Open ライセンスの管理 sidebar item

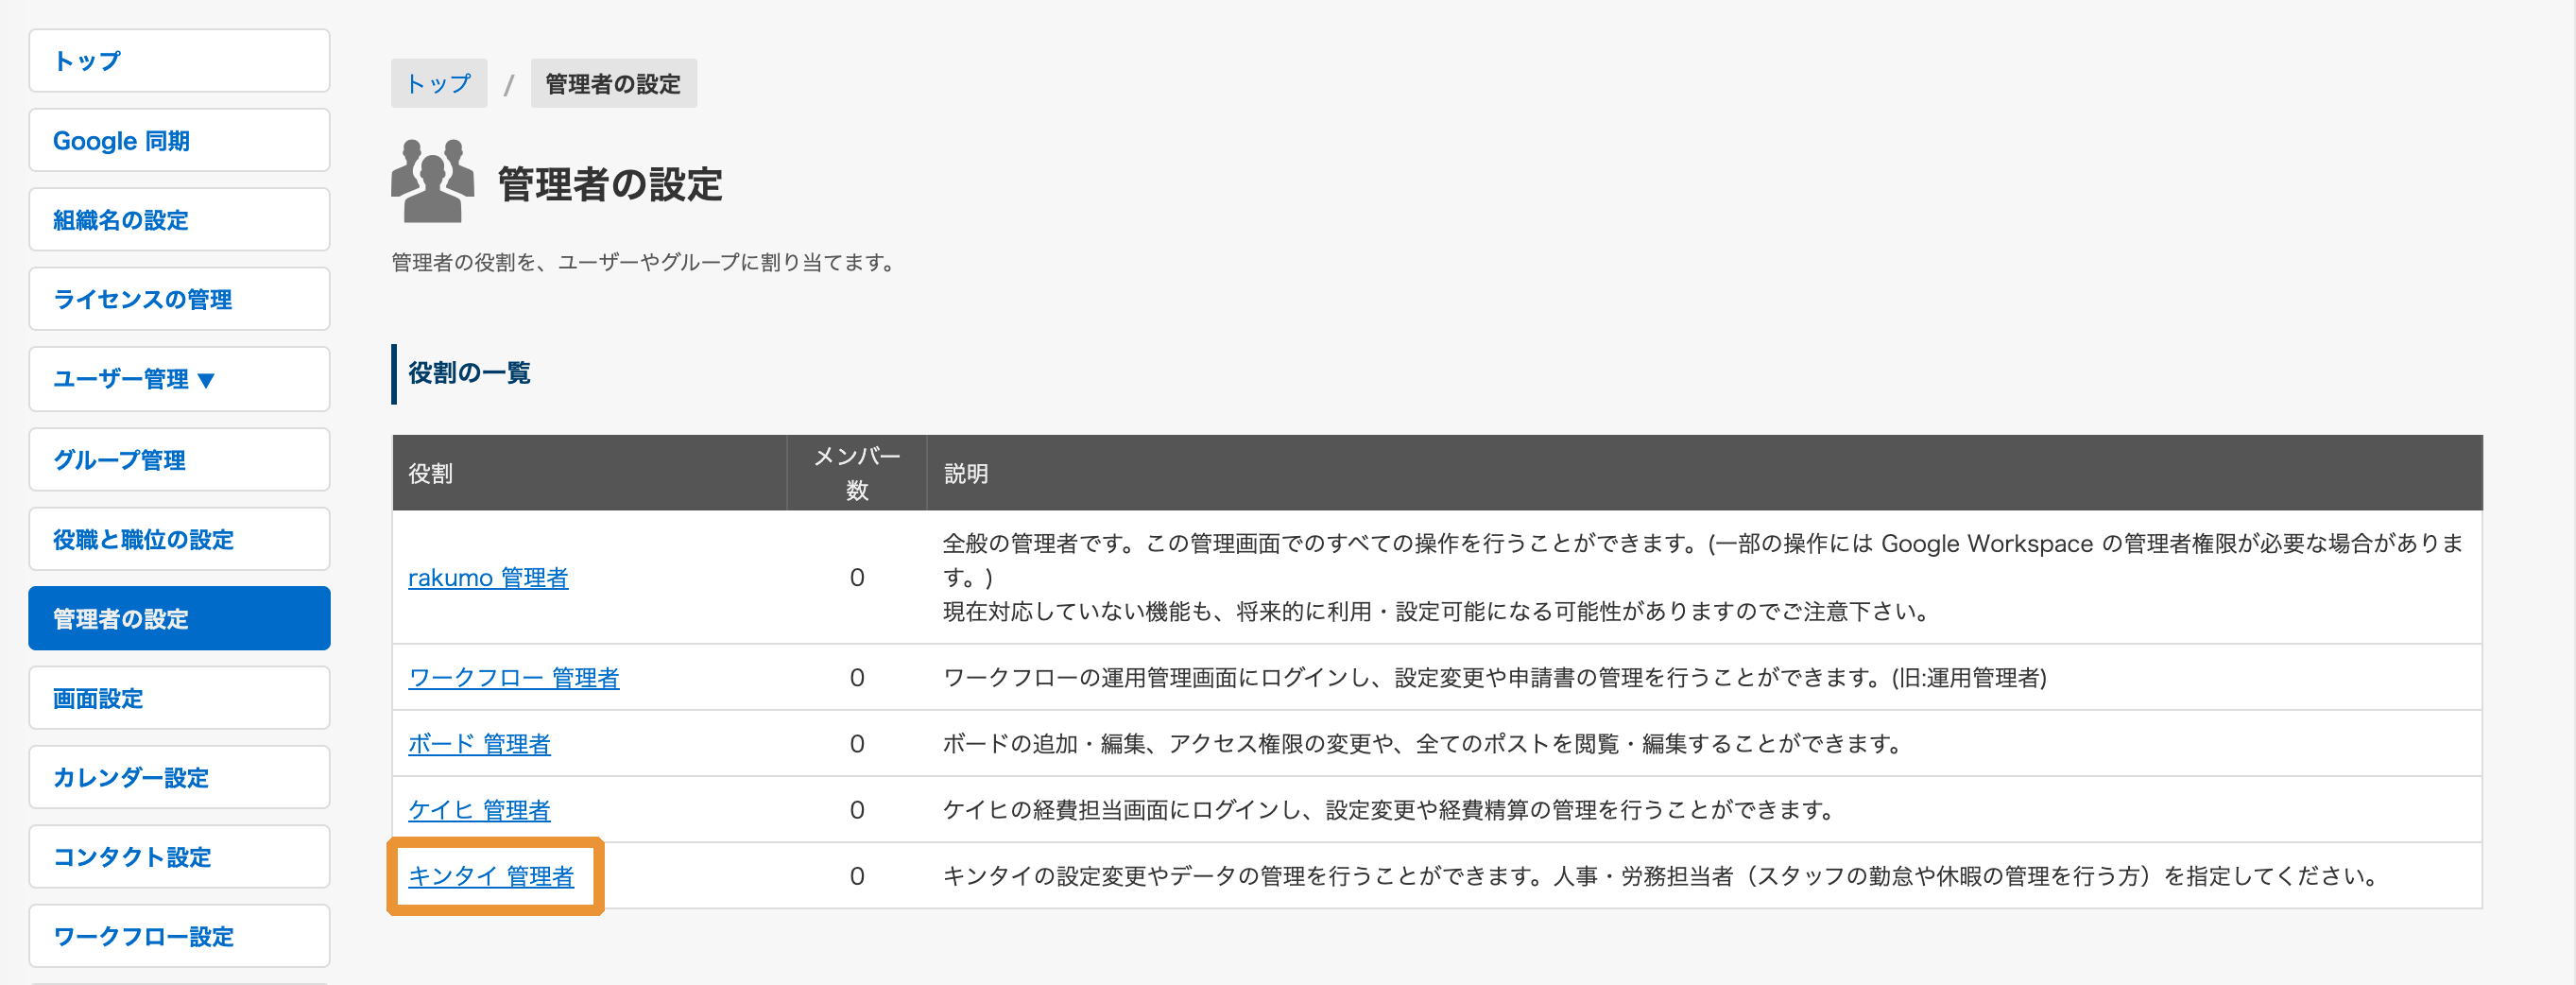179,299
